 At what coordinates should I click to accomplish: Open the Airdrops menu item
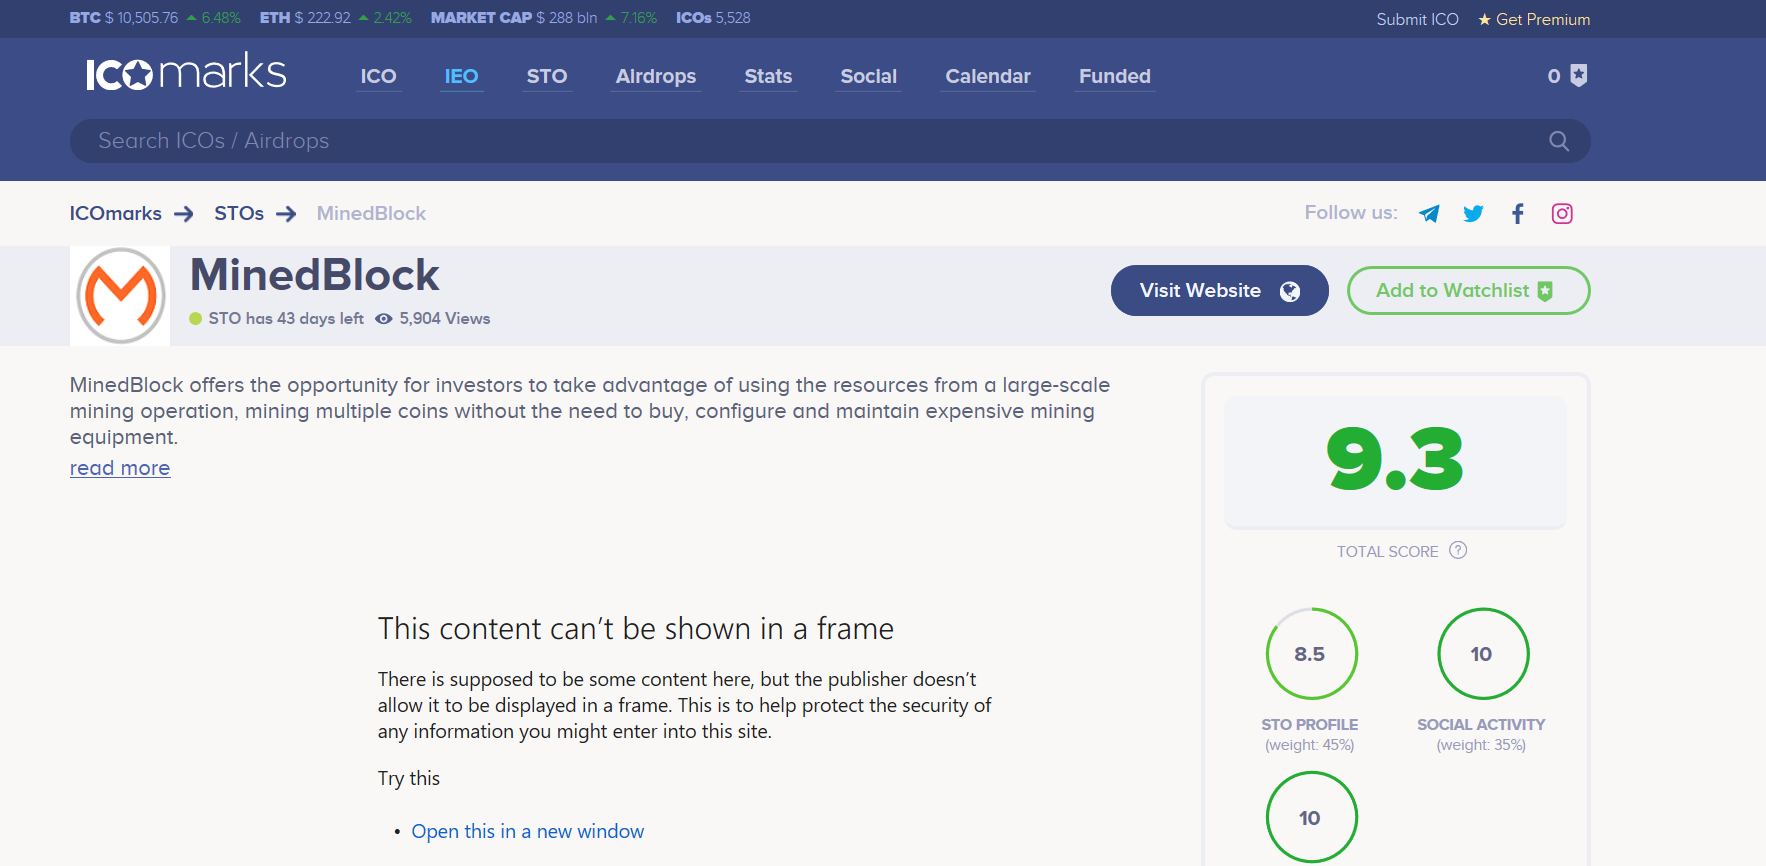(x=656, y=76)
